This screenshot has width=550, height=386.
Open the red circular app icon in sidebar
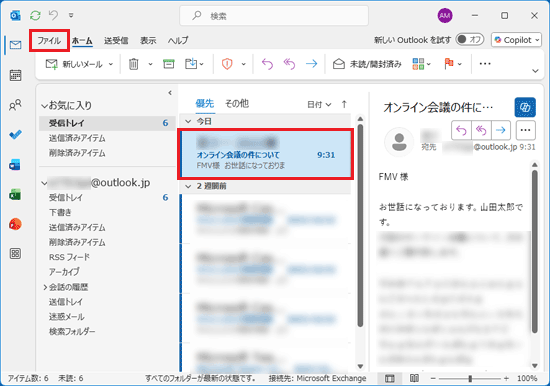tap(15, 224)
